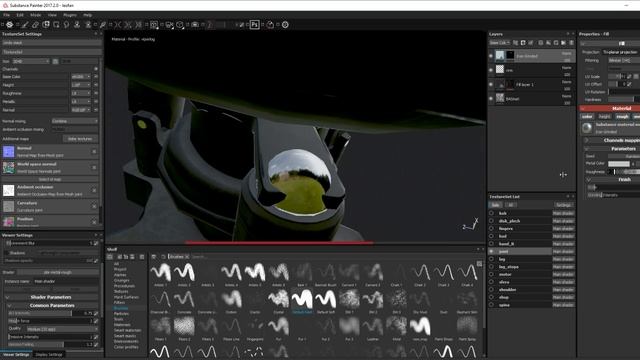Open the Size 2048 dropdown
Image resolution: width=640 pixels, height=360 pixels.
[x=31, y=61]
